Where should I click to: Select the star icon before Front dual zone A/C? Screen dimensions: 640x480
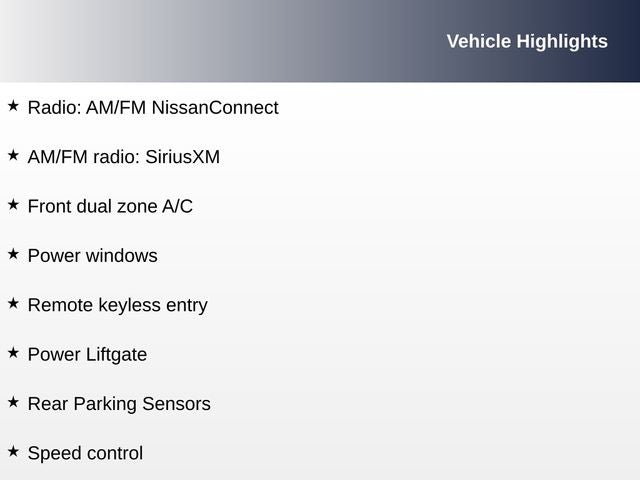(13, 204)
